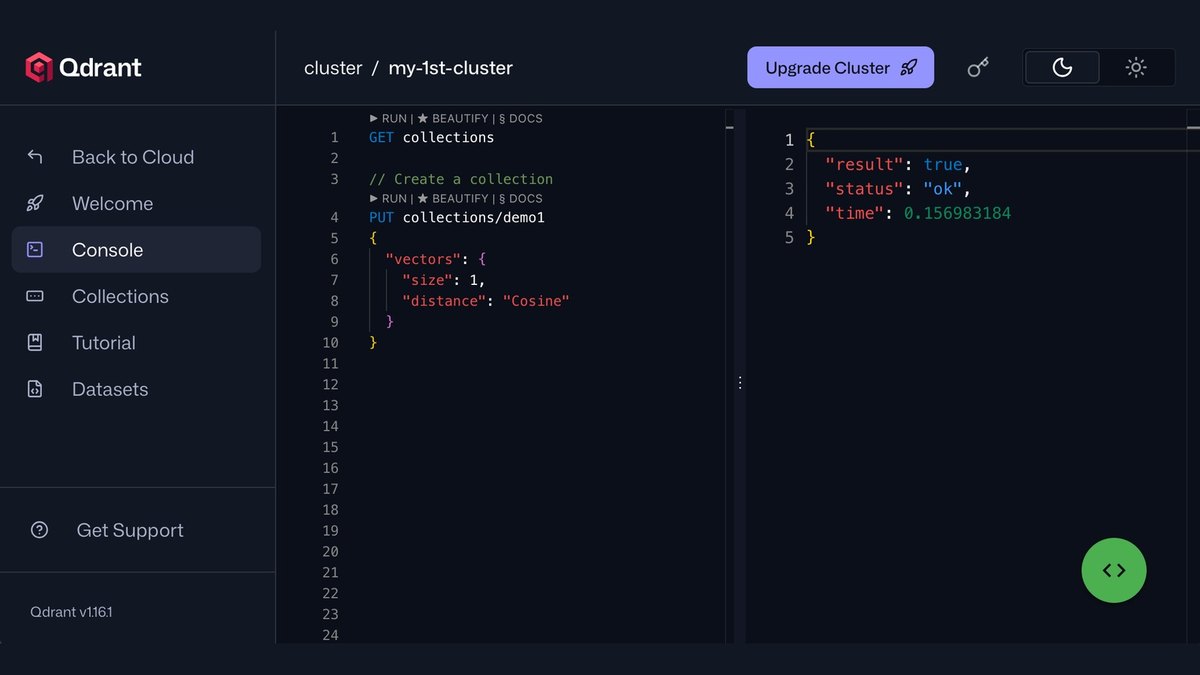Click the Upgrade Cluster button

[841, 68]
